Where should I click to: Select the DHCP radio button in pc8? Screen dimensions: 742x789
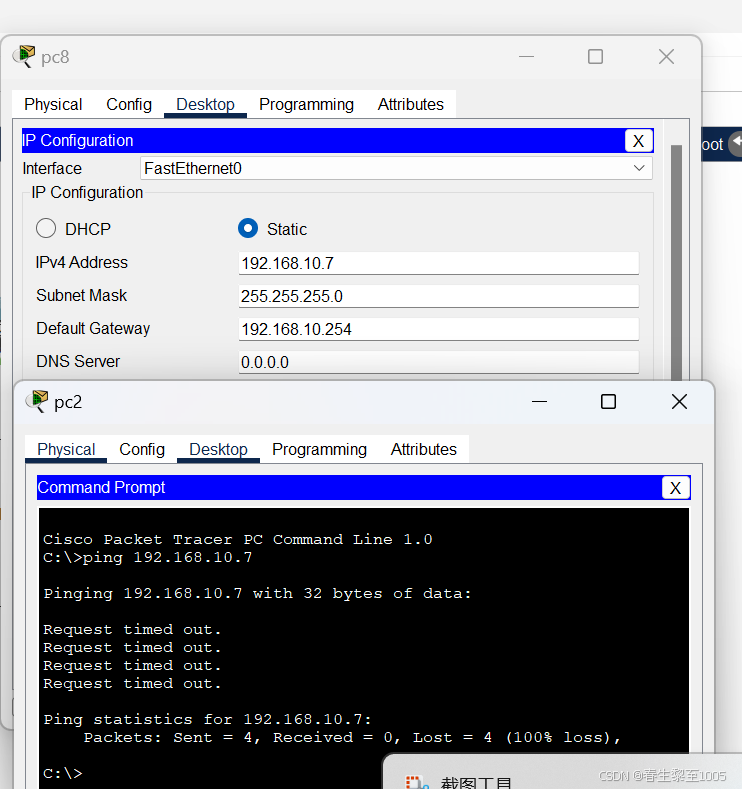tap(46, 228)
